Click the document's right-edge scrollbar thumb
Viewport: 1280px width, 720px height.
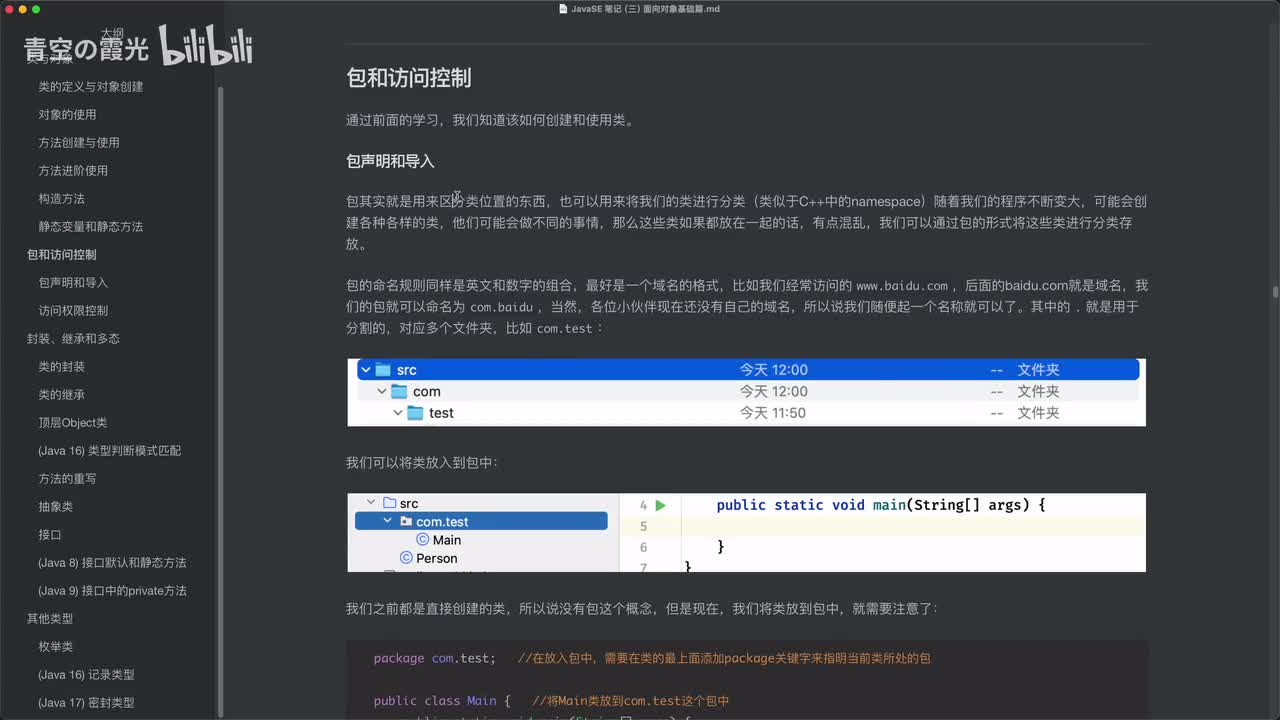coord(1275,292)
